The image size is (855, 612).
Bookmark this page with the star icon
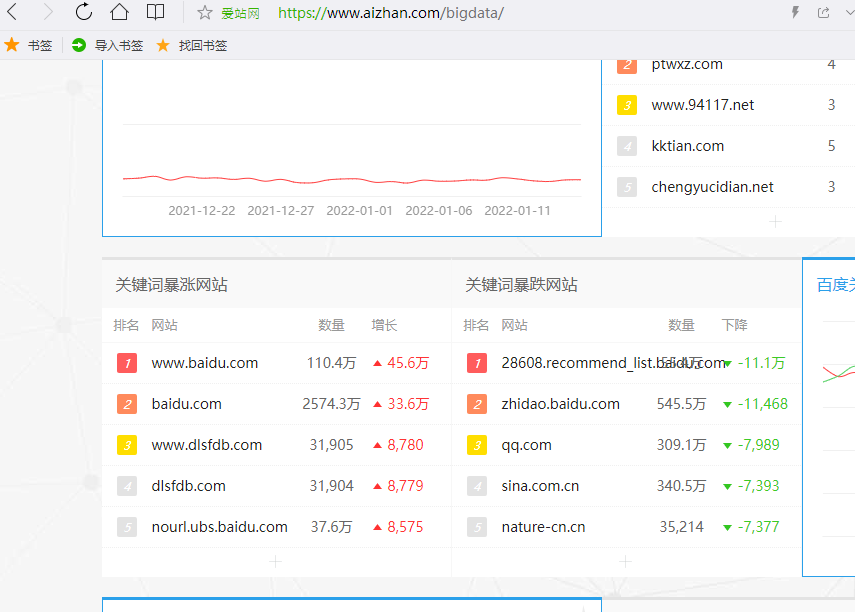tap(204, 13)
